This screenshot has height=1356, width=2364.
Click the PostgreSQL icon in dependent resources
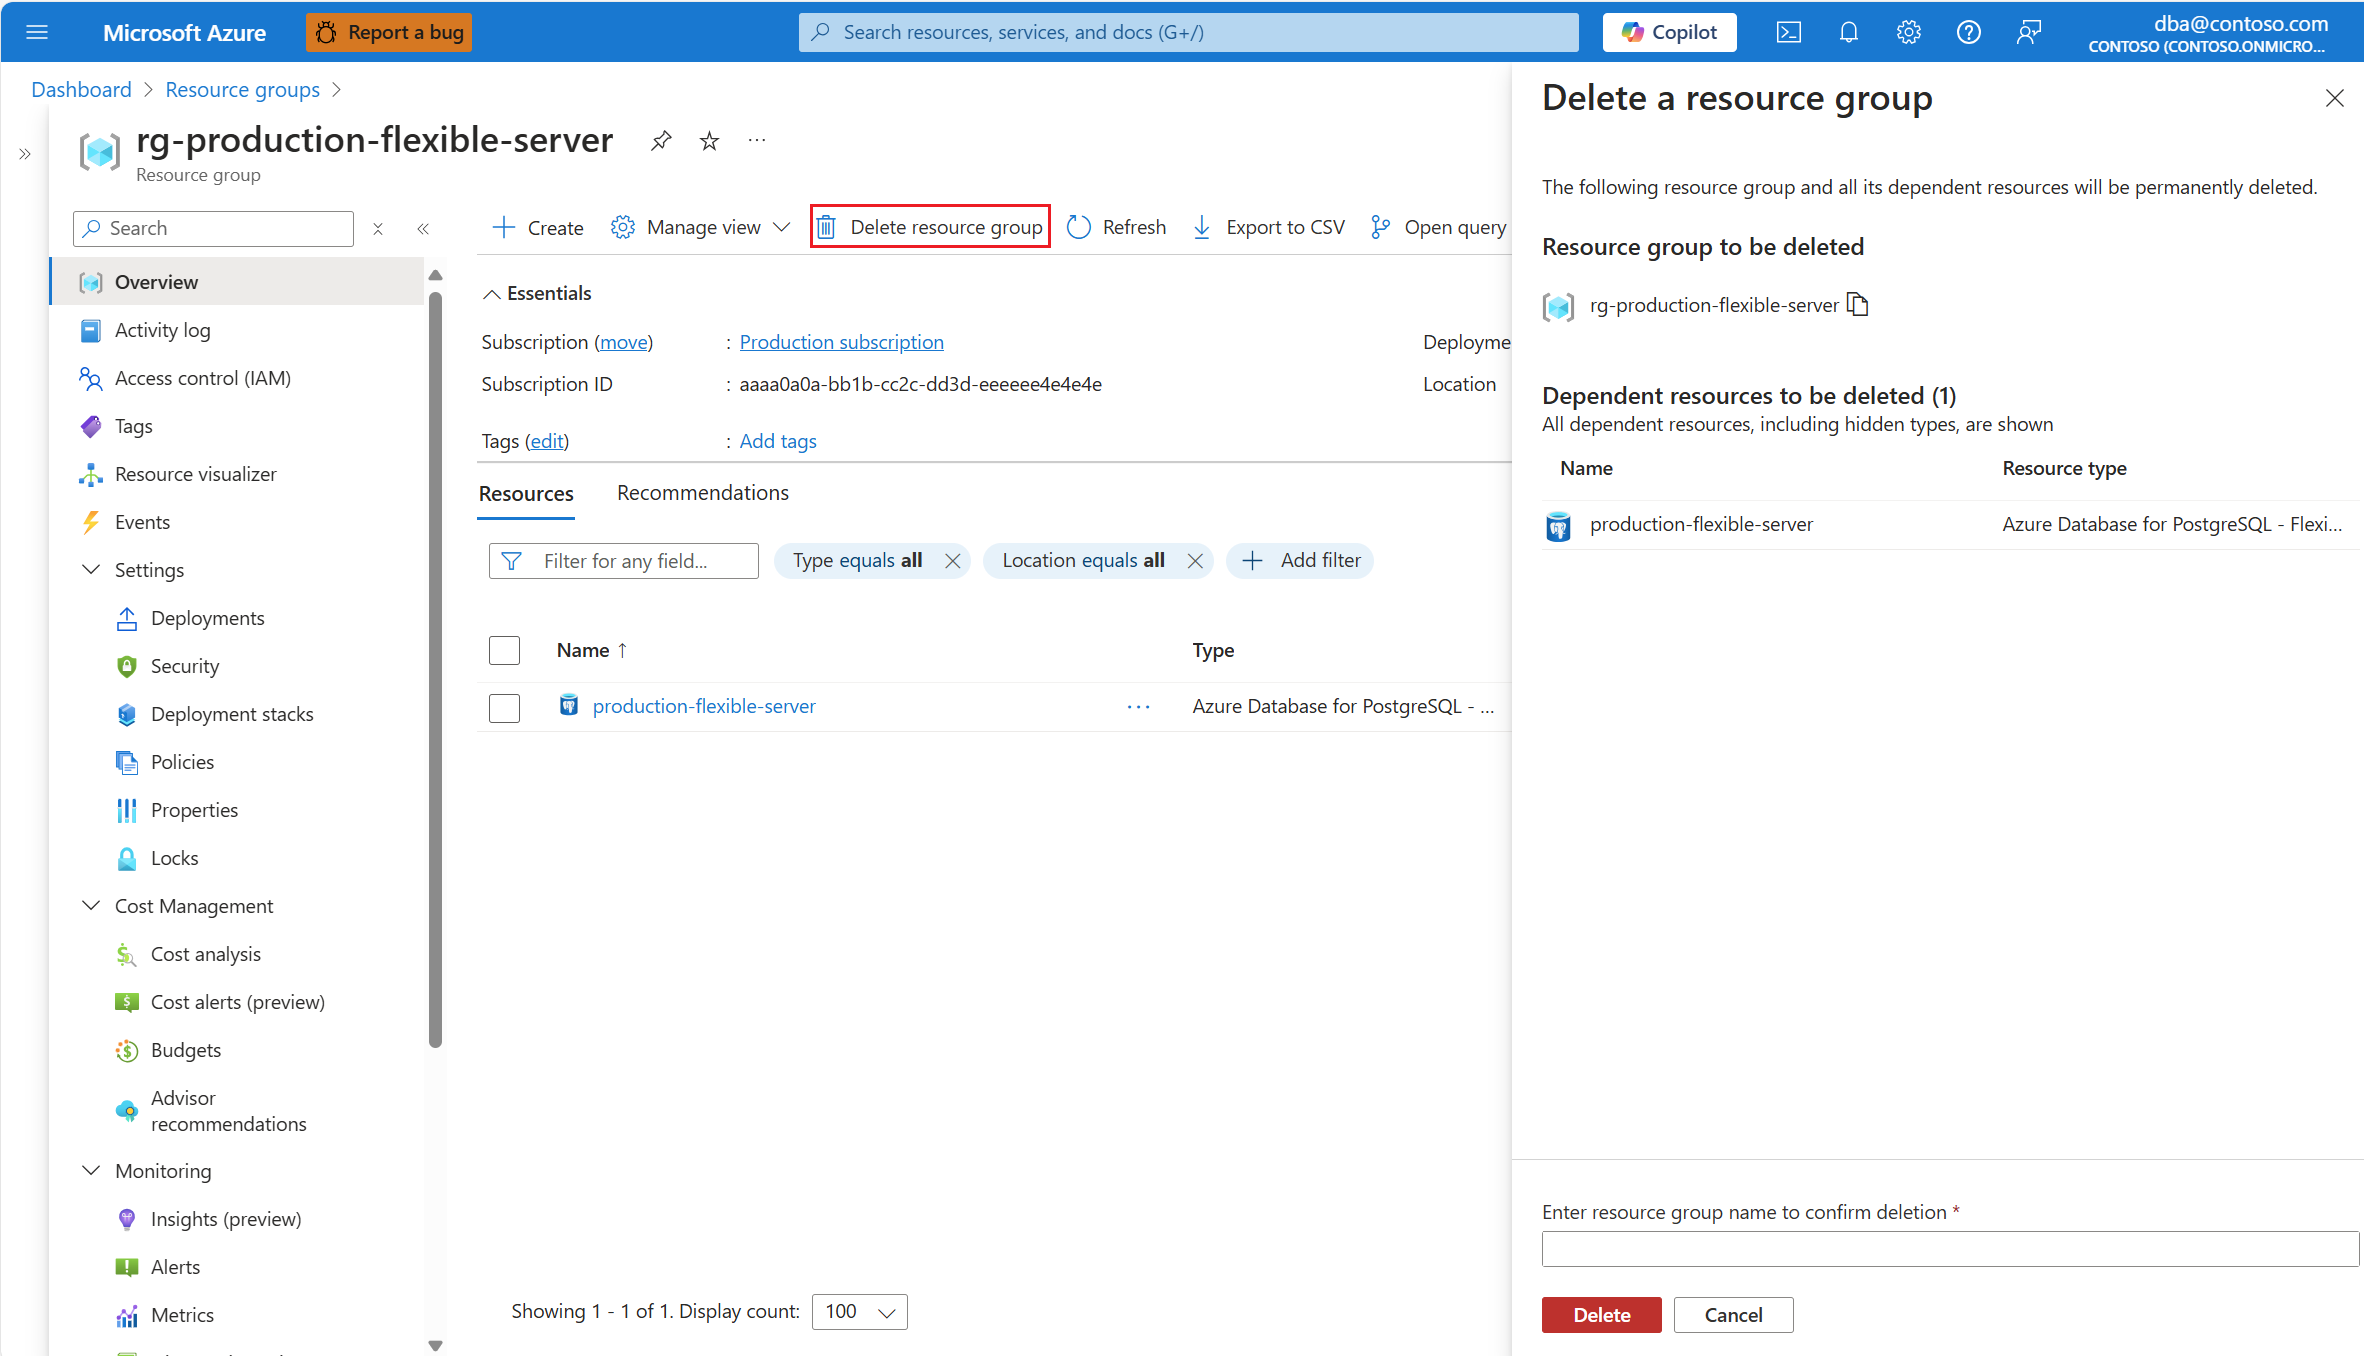(x=1558, y=526)
